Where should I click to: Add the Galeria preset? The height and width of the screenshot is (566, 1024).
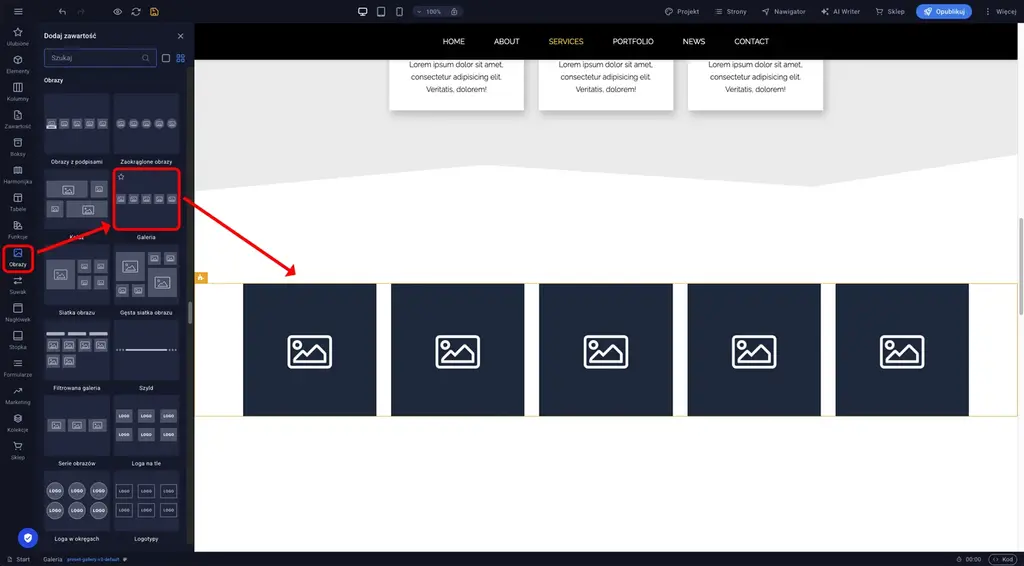click(x=146, y=199)
